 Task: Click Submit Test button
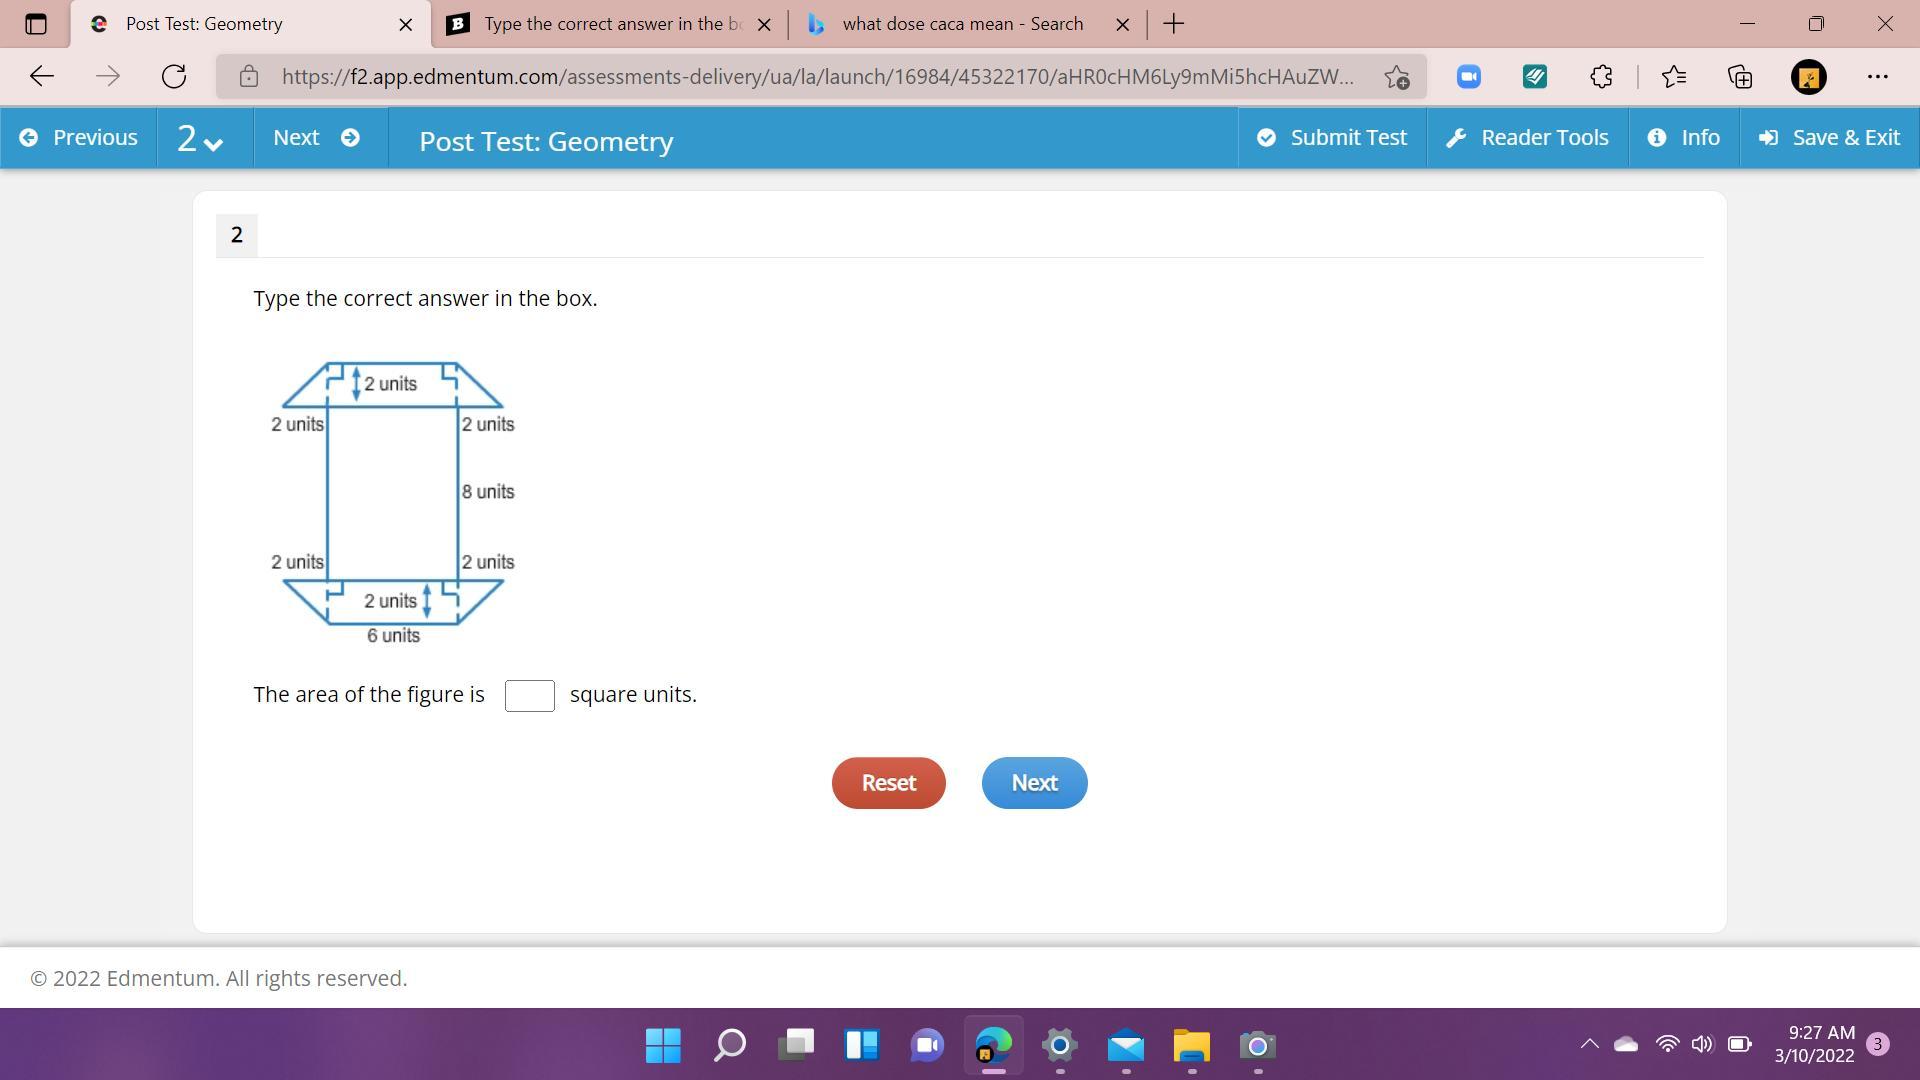1332,138
